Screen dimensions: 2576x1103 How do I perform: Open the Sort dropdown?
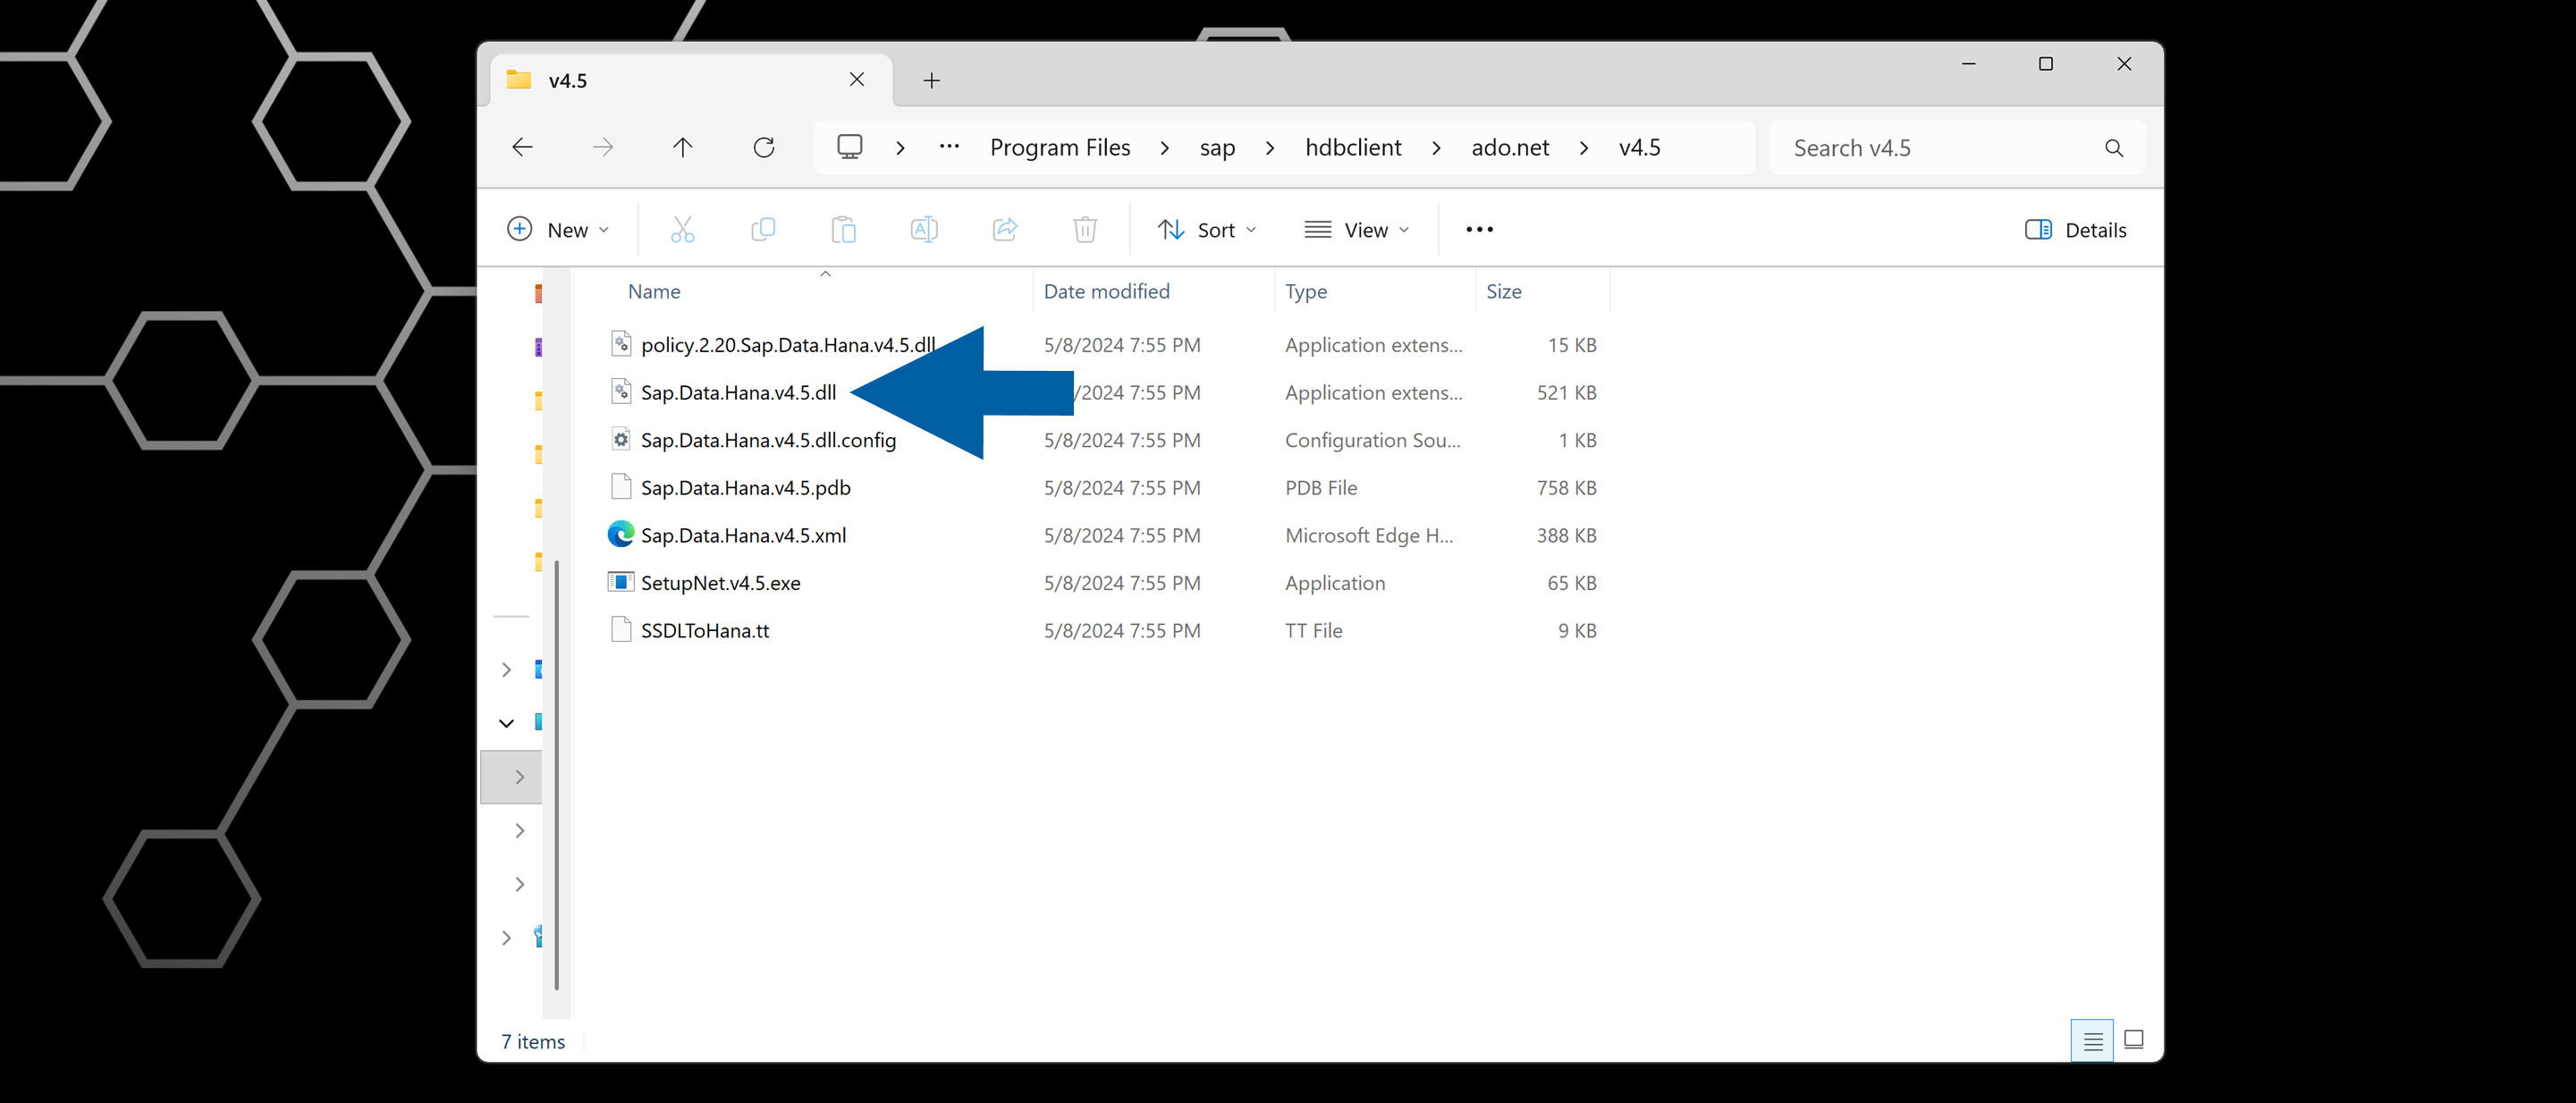(x=1207, y=229)
